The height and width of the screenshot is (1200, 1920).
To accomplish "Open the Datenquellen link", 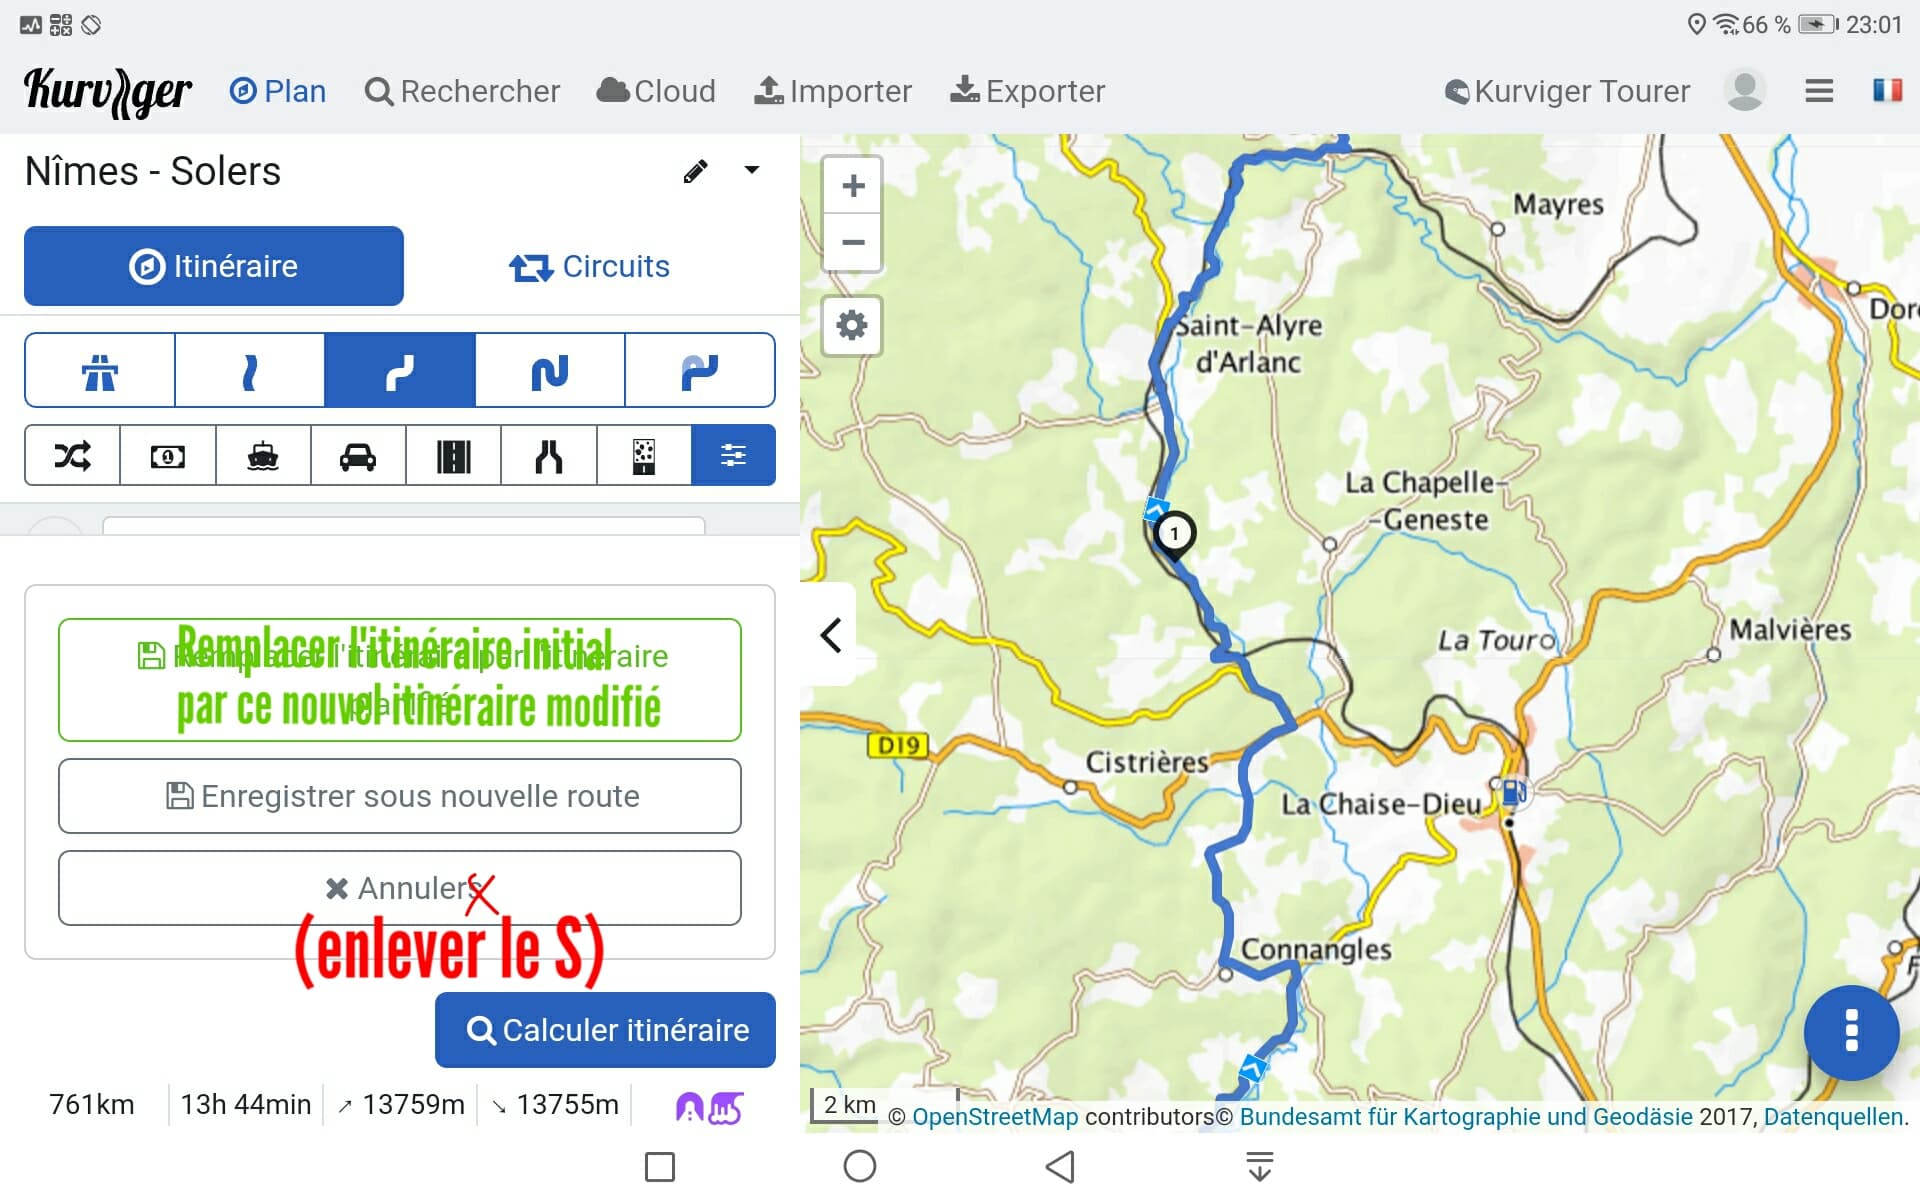I will tap(1833, 1116).
